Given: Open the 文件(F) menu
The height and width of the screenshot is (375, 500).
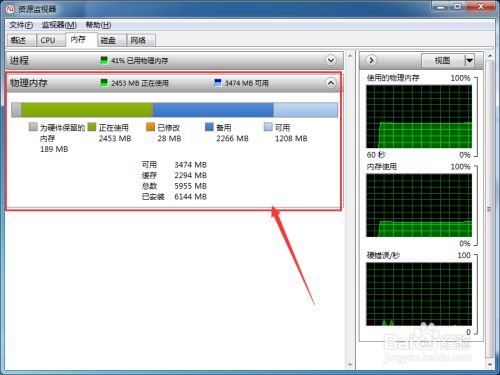Looking at the screenshot, I should pyautogui.click(x=21, y=25).
